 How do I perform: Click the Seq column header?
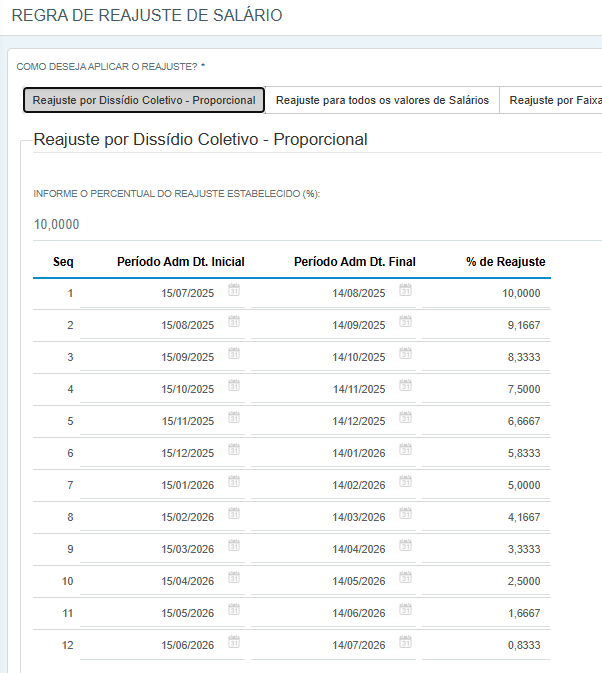click(x=63, y=262)
